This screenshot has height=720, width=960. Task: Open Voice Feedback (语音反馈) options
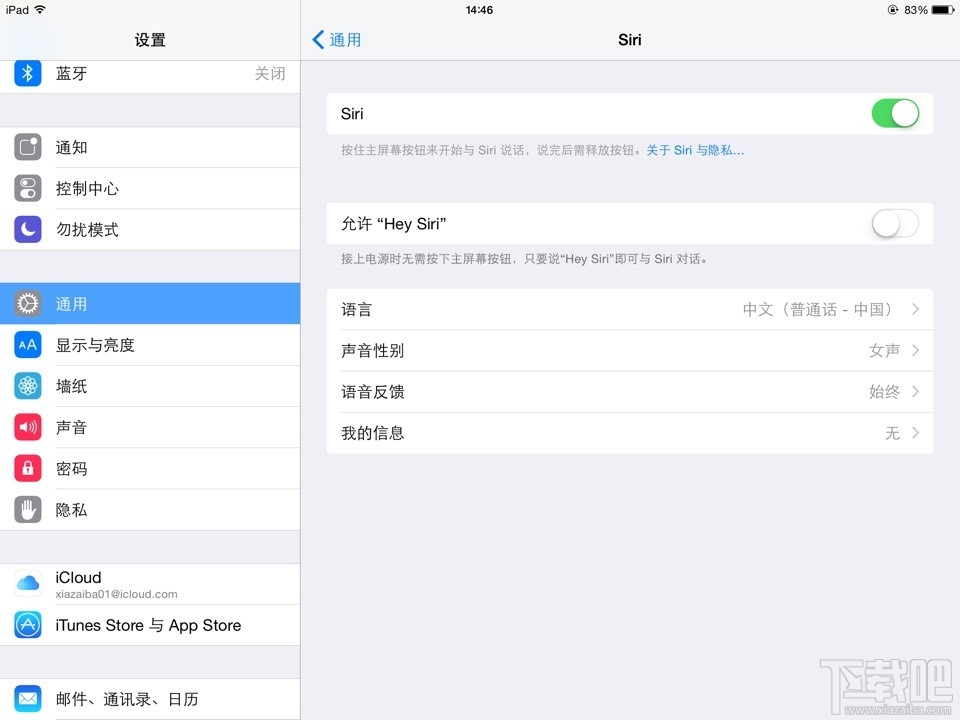click(x=630, y=391)
